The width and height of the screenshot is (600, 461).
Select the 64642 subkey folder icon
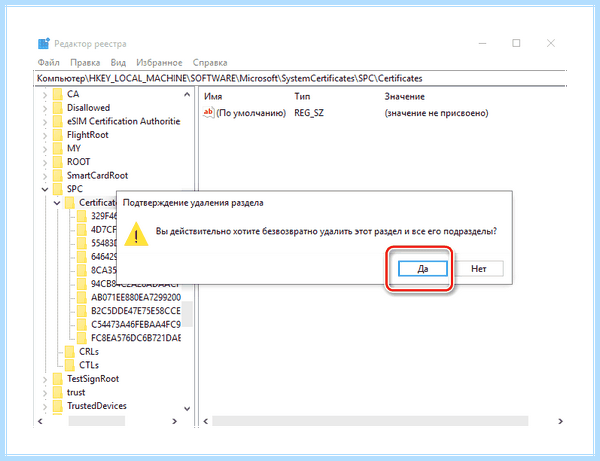[x=82, y=257]
